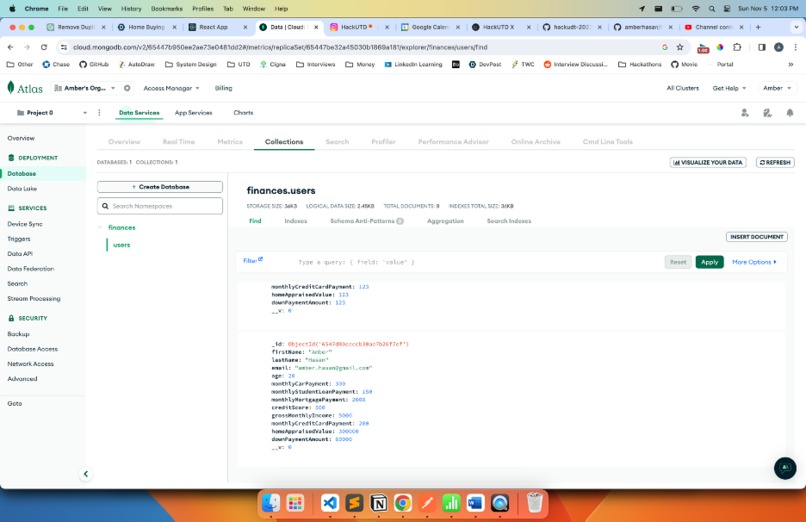Reload the page

44,47
